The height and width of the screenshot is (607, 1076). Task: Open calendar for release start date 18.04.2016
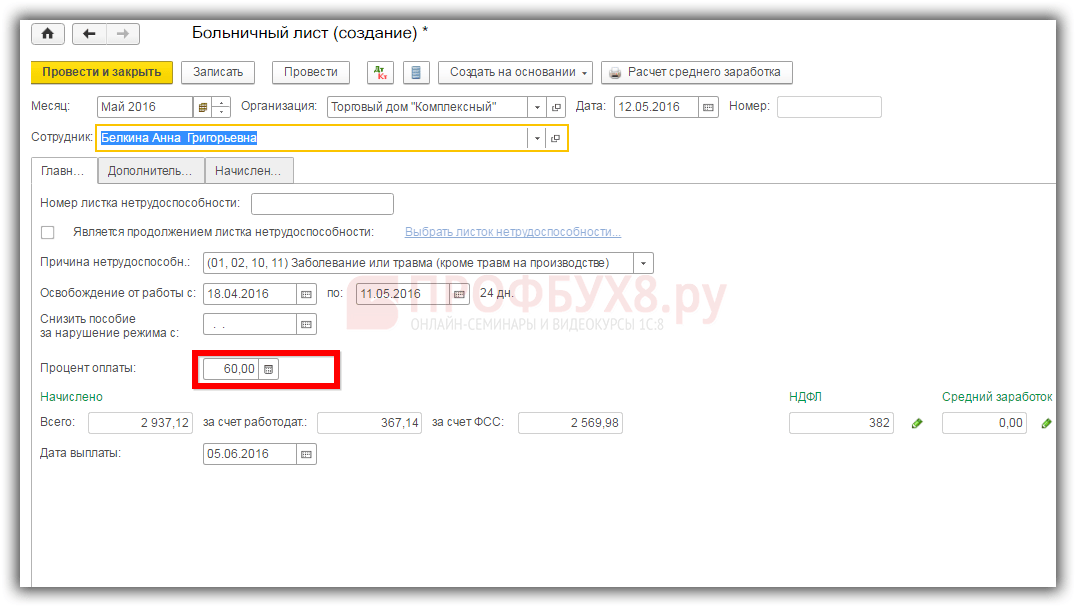(x=306, y=294)
